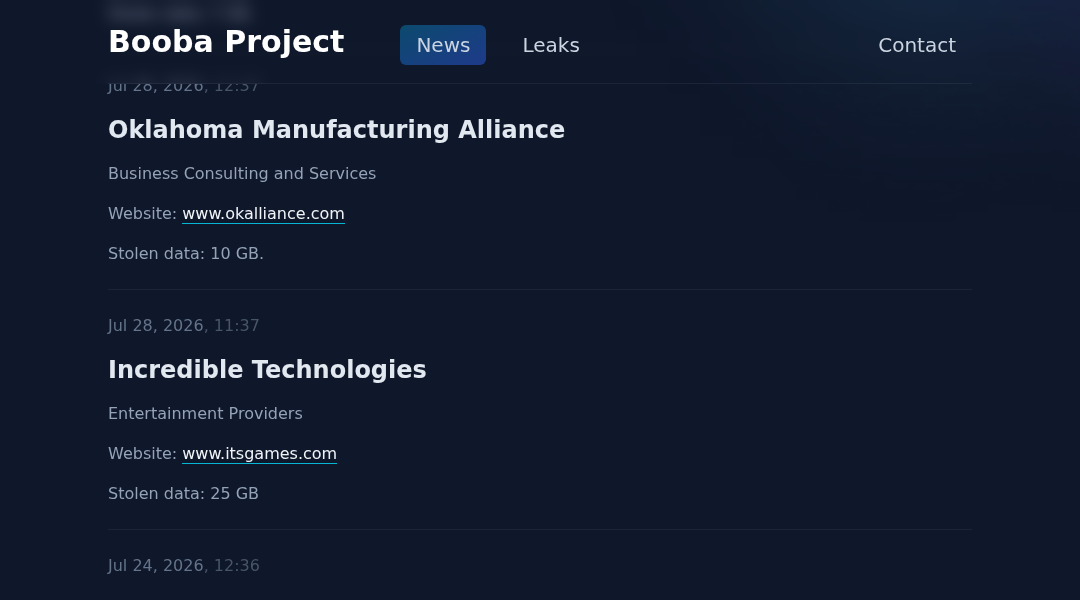1080x600 pixels.
Task: Click the Jul 24, 2026, 12:36 timestamp
Action: [184, 565]
